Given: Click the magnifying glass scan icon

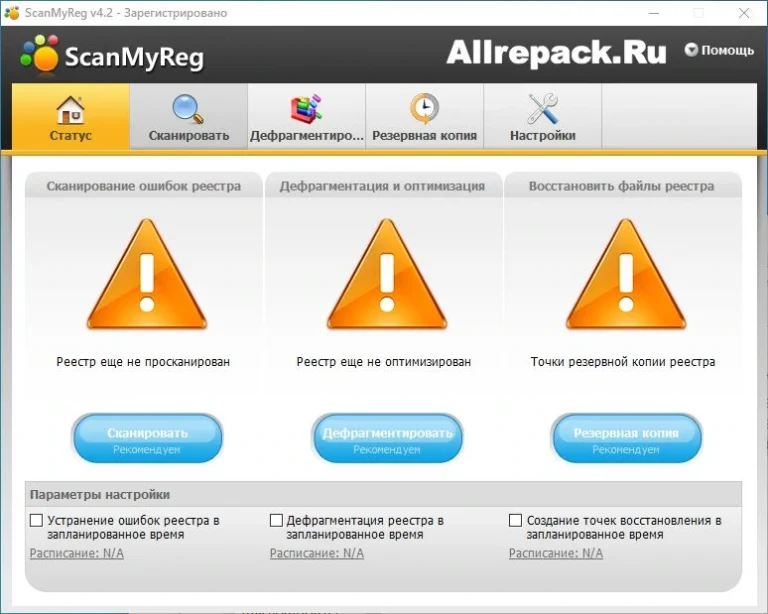Looking at the screenshot, I should (x=188, y=109).
